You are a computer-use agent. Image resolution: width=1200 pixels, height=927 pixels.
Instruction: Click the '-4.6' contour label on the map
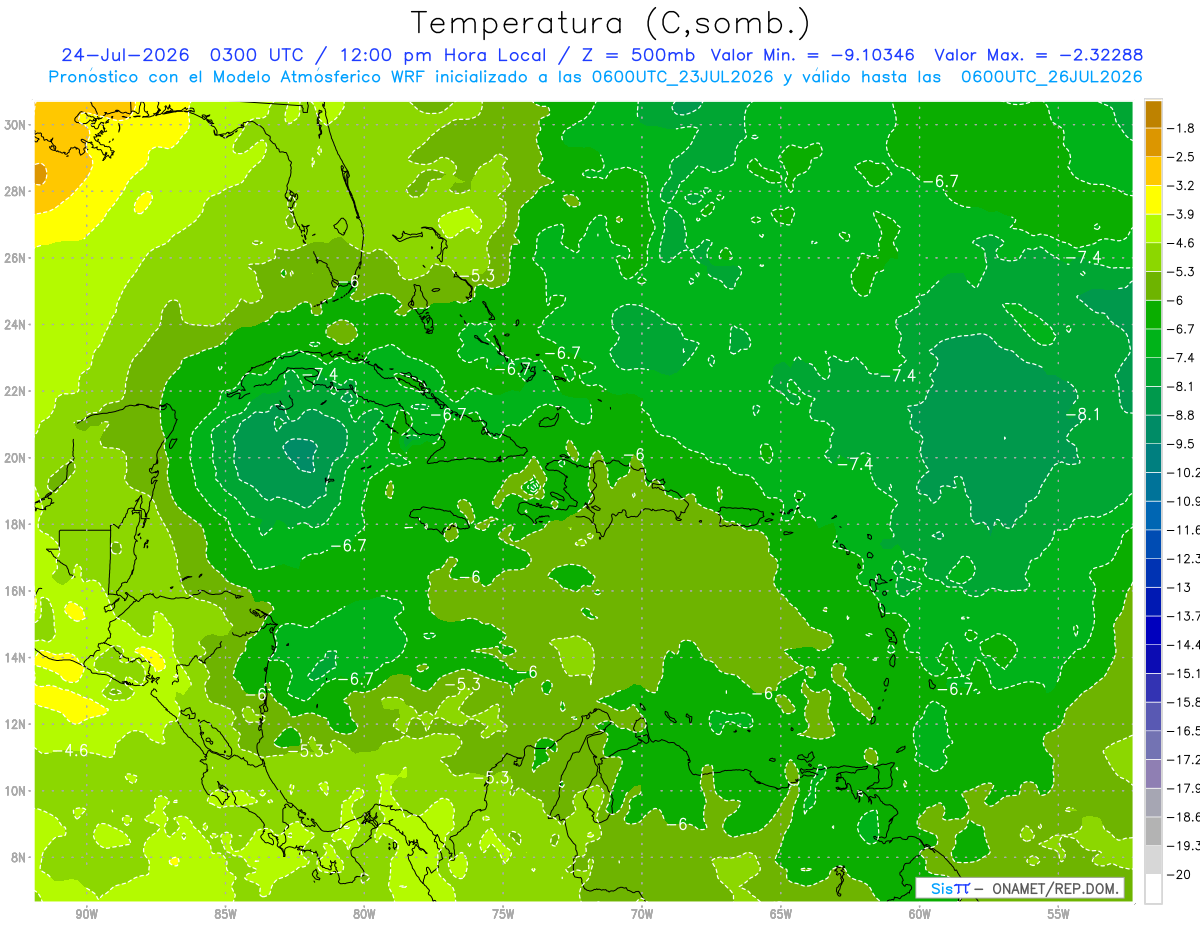tap(71, 750)
